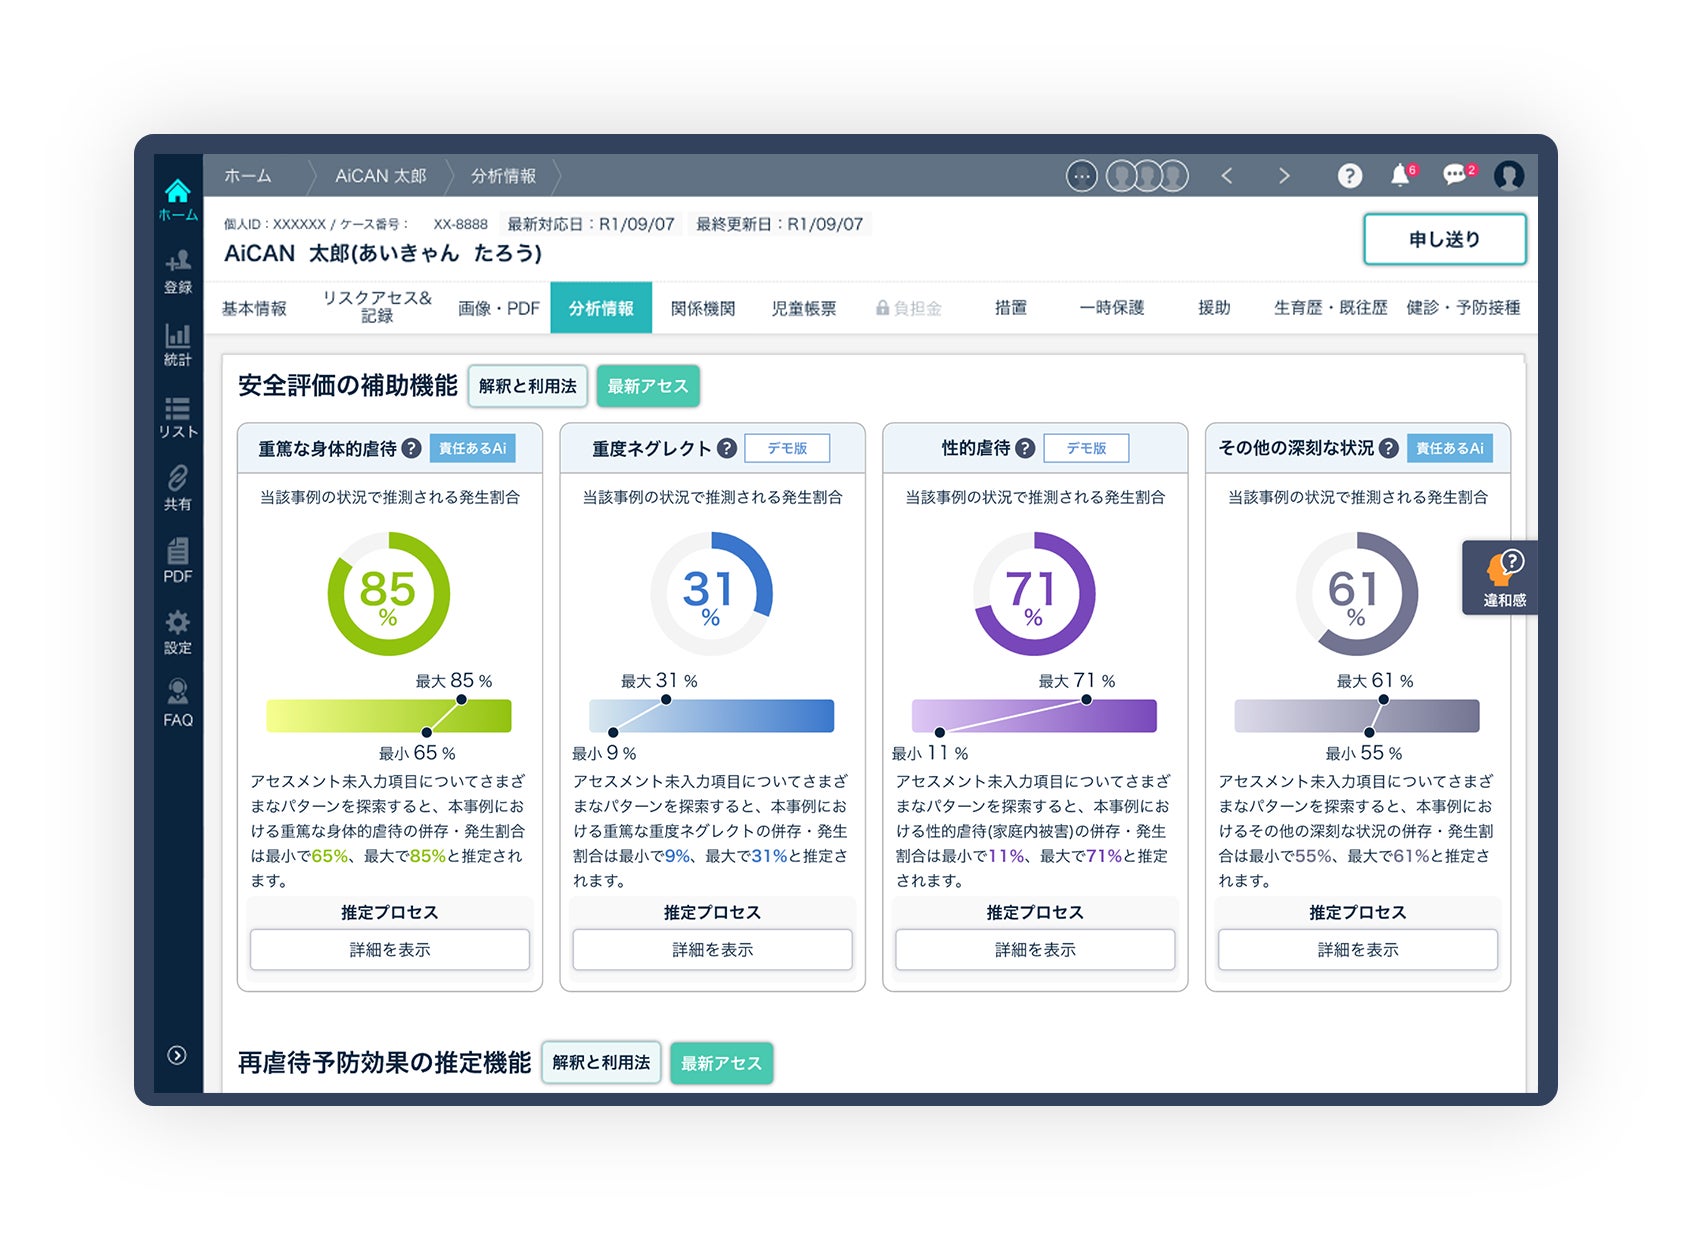
Task: Click the ellipsis more-users icon
Action: [x=1082, y=176]
